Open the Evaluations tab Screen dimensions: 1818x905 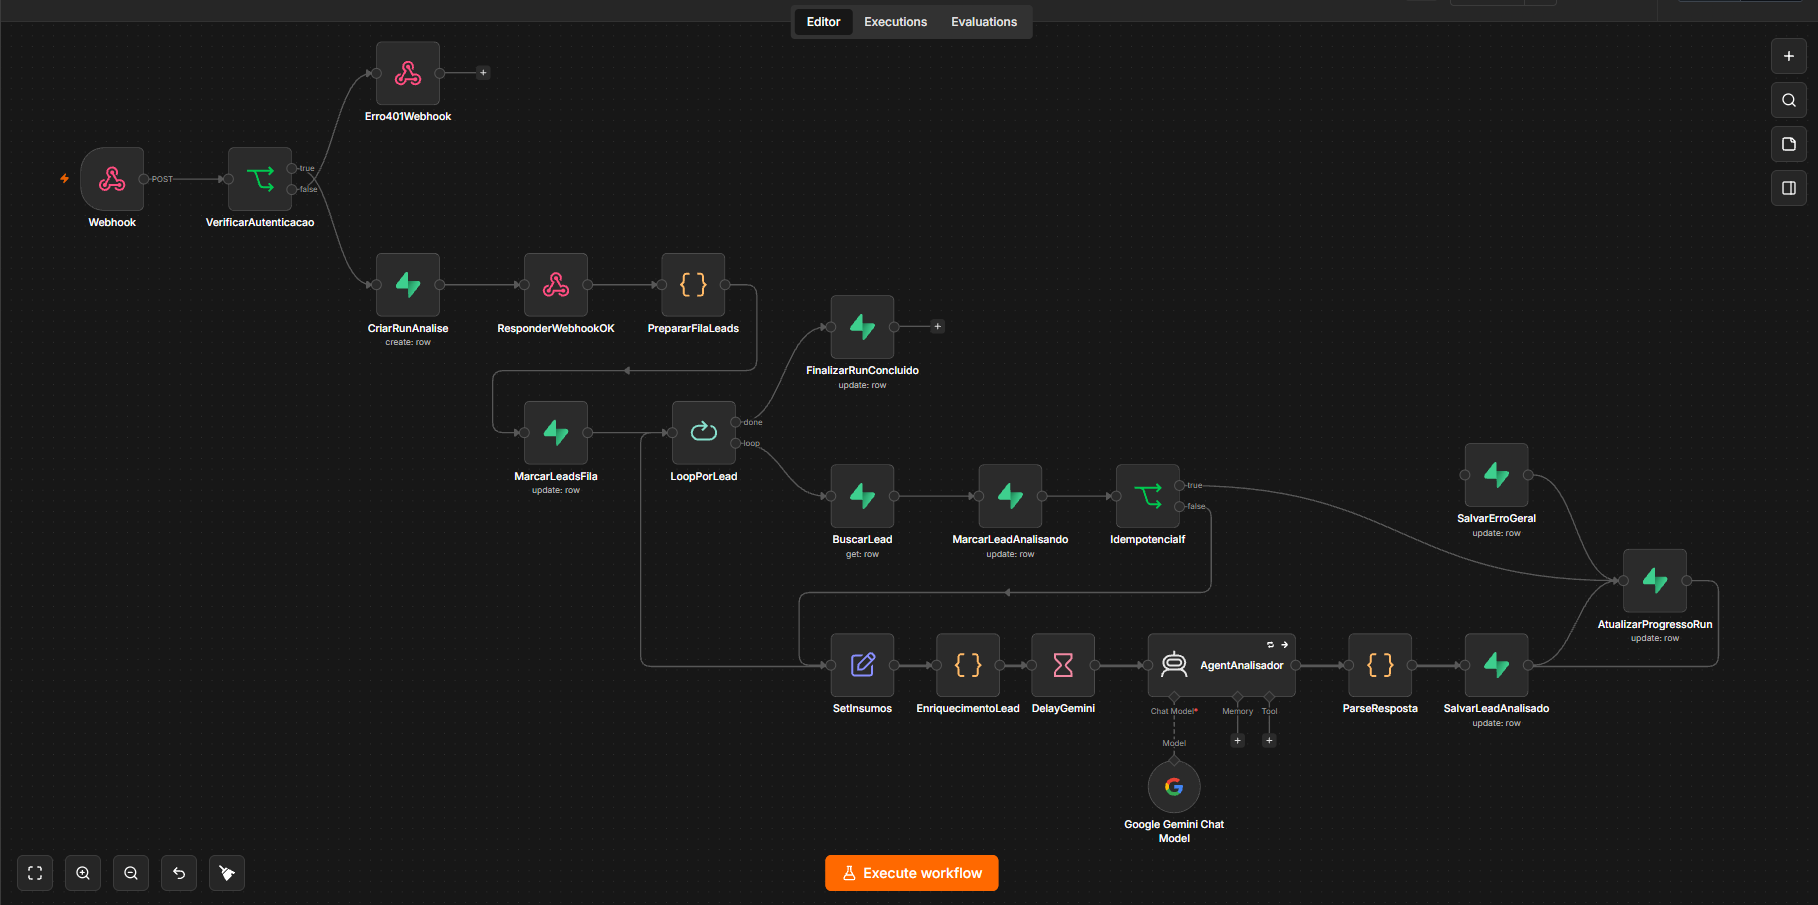point(984,22)
